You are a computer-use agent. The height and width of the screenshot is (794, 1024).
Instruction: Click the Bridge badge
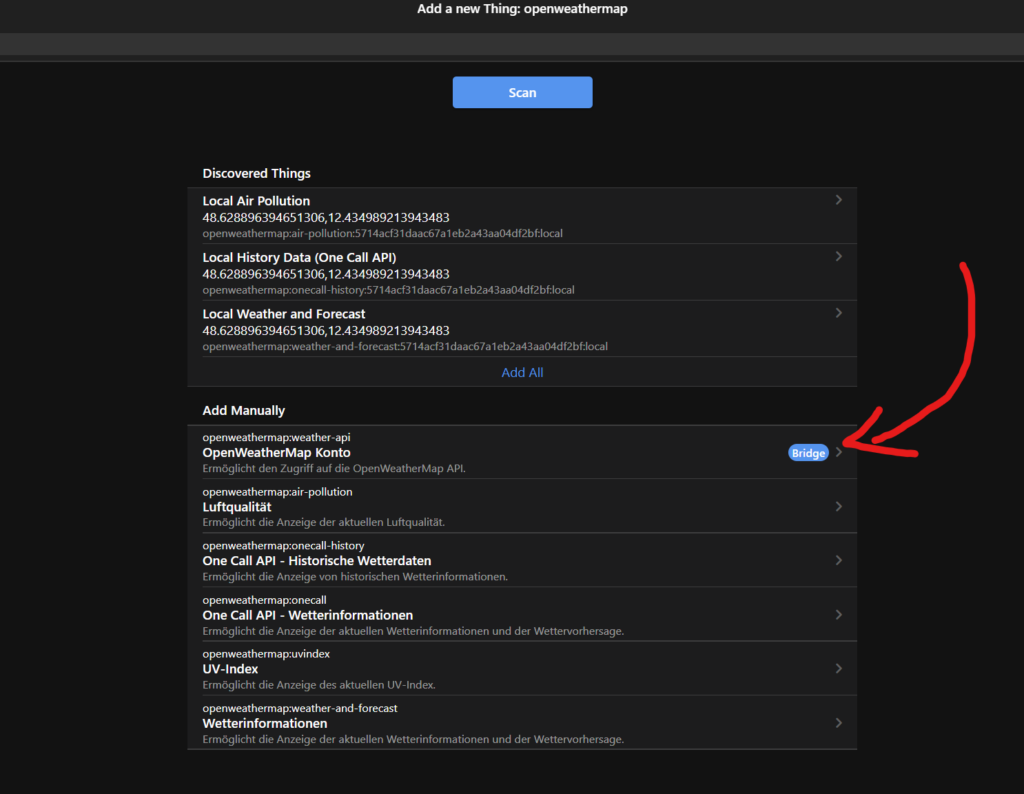[x=808, y=453]
